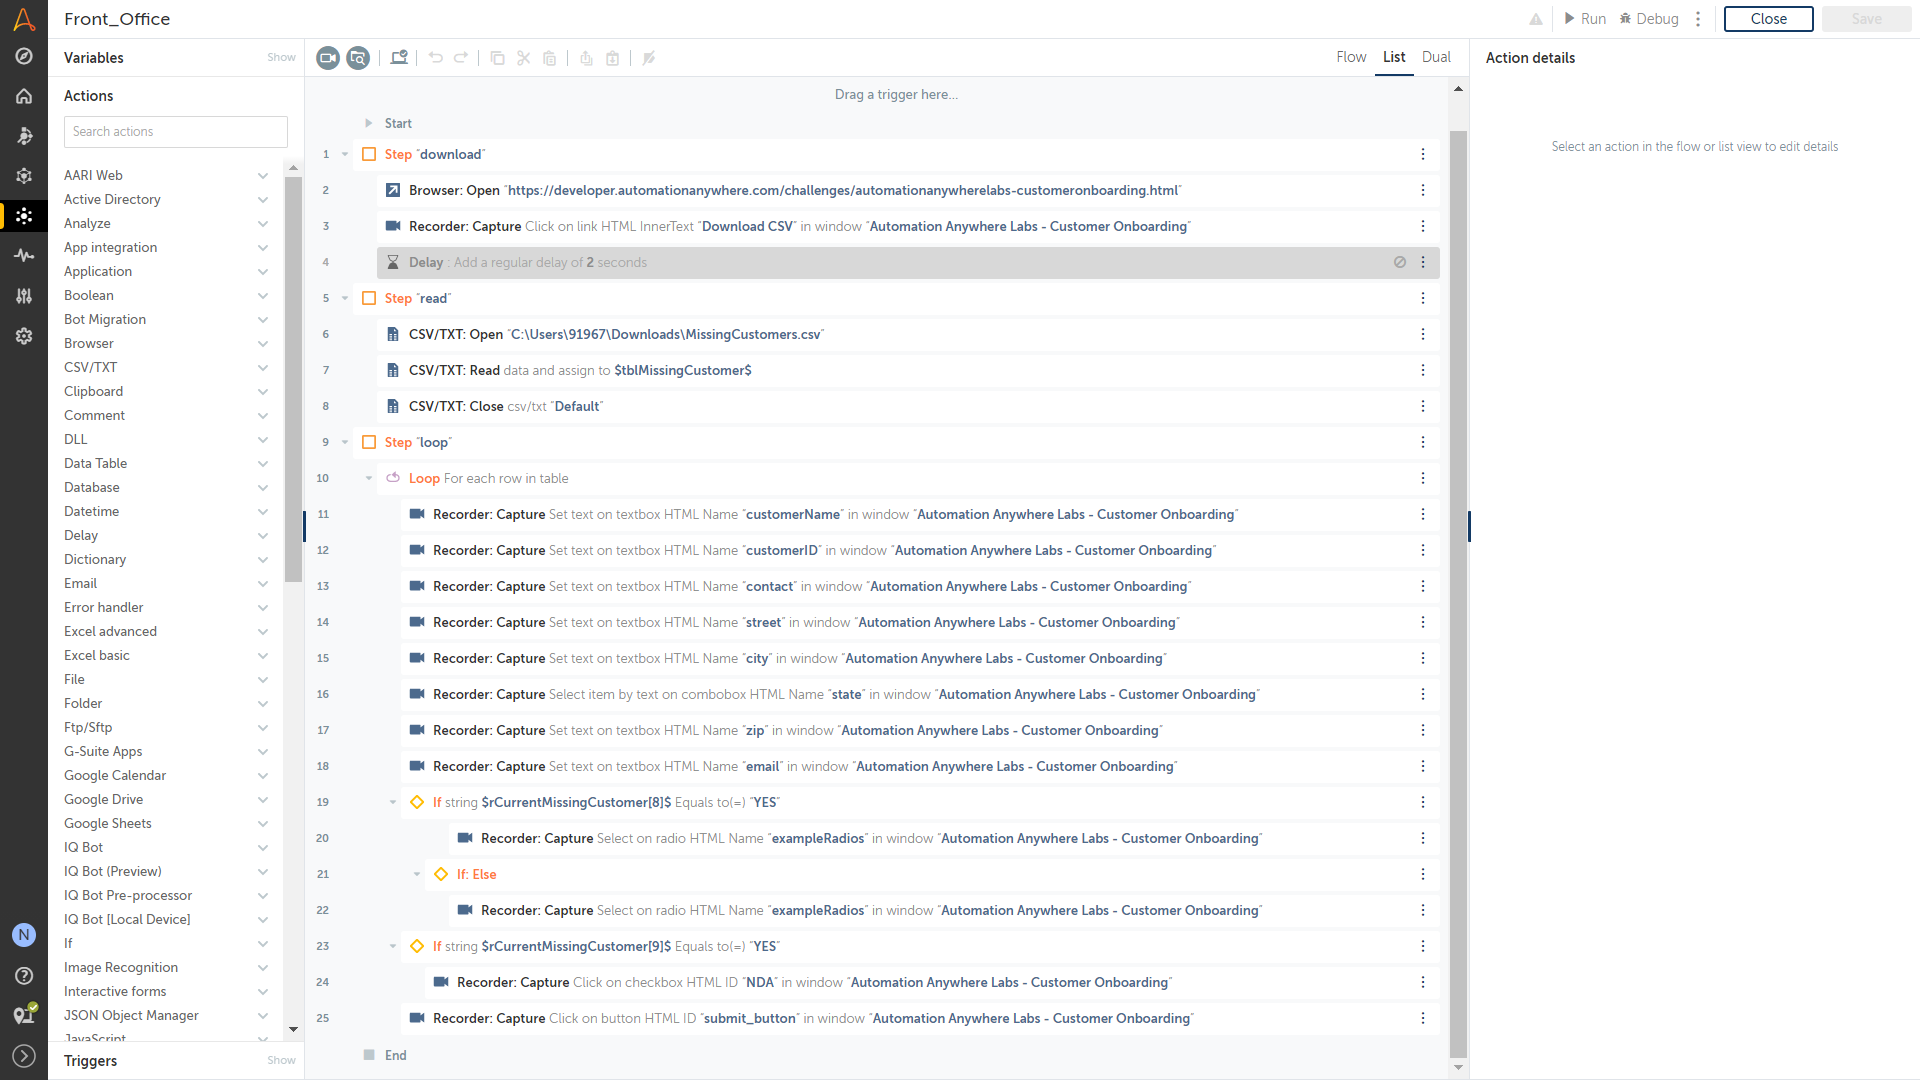Click the device check toolbar icon
1920x1080 pixels.
(399, 58)
